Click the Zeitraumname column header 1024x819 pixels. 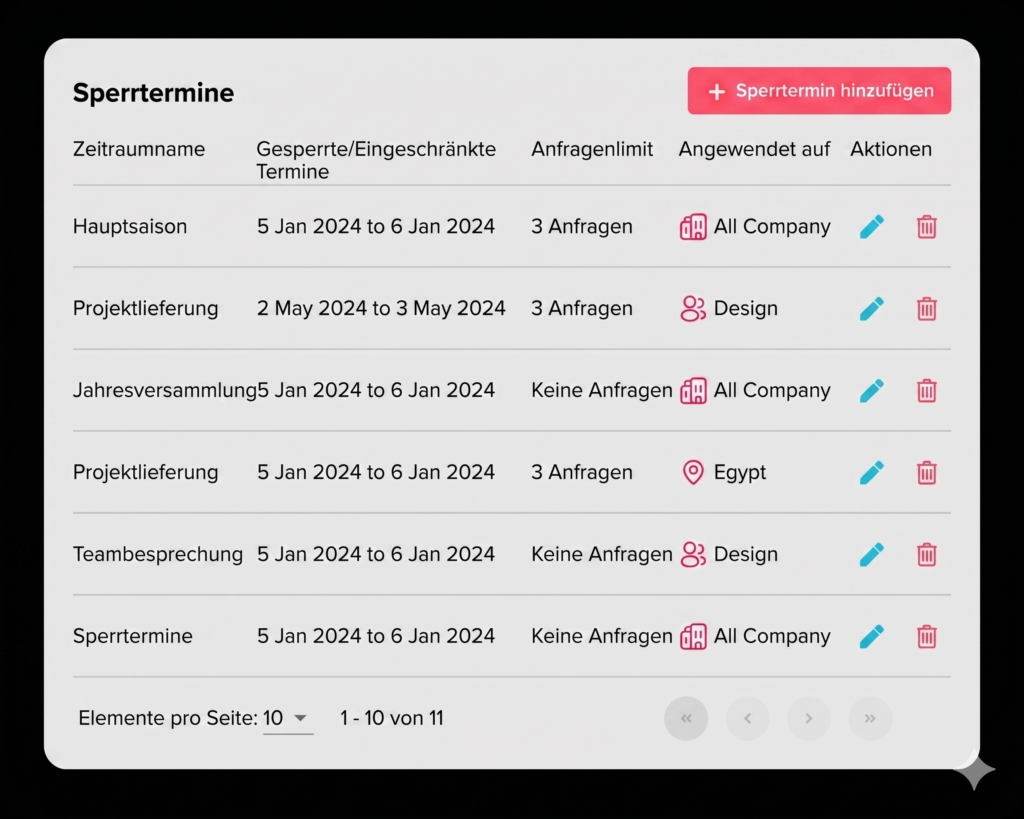139,150
